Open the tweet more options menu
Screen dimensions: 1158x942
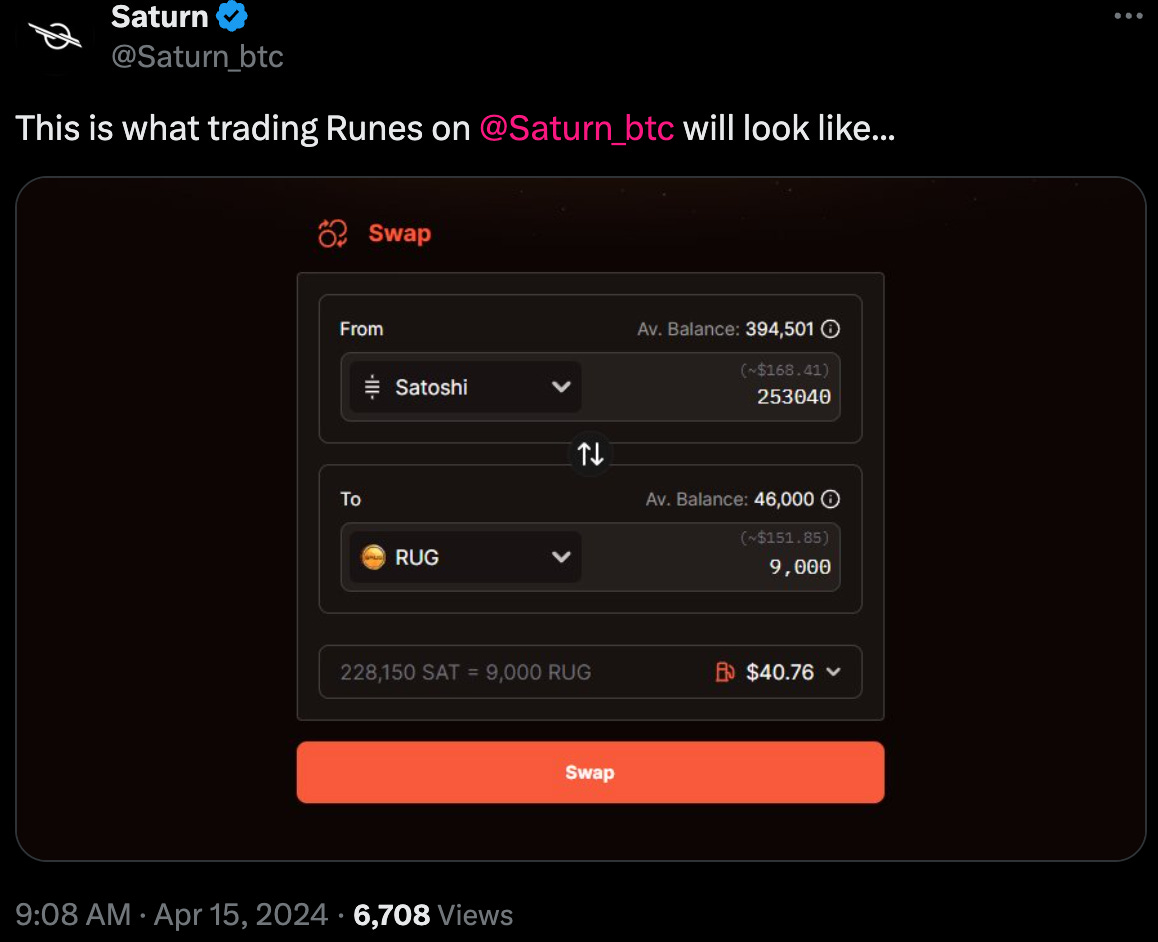click(x=1127, y=17)
